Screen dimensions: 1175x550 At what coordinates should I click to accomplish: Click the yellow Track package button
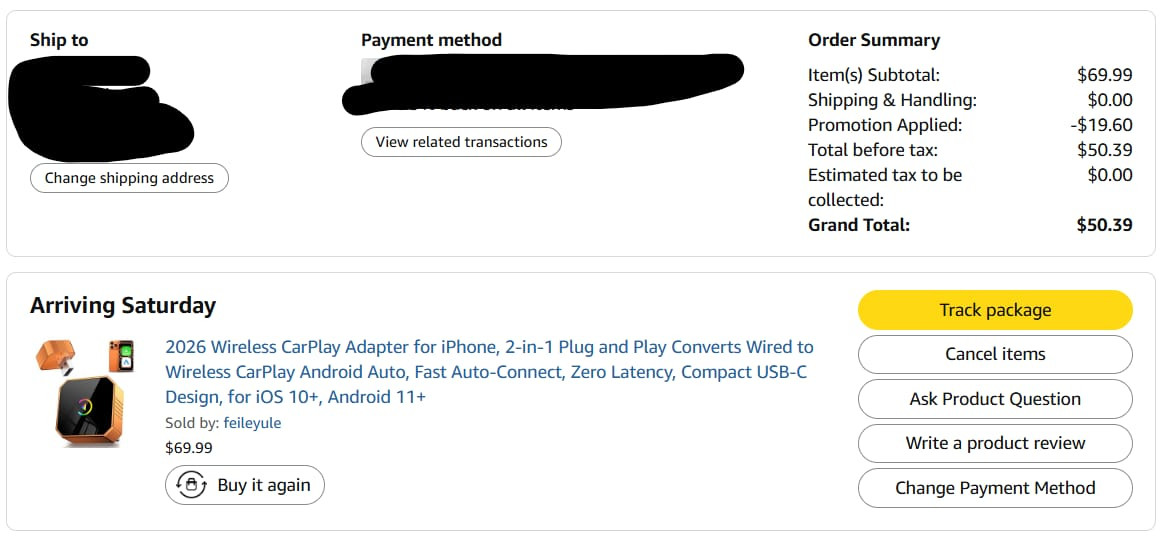coord(995,310)
